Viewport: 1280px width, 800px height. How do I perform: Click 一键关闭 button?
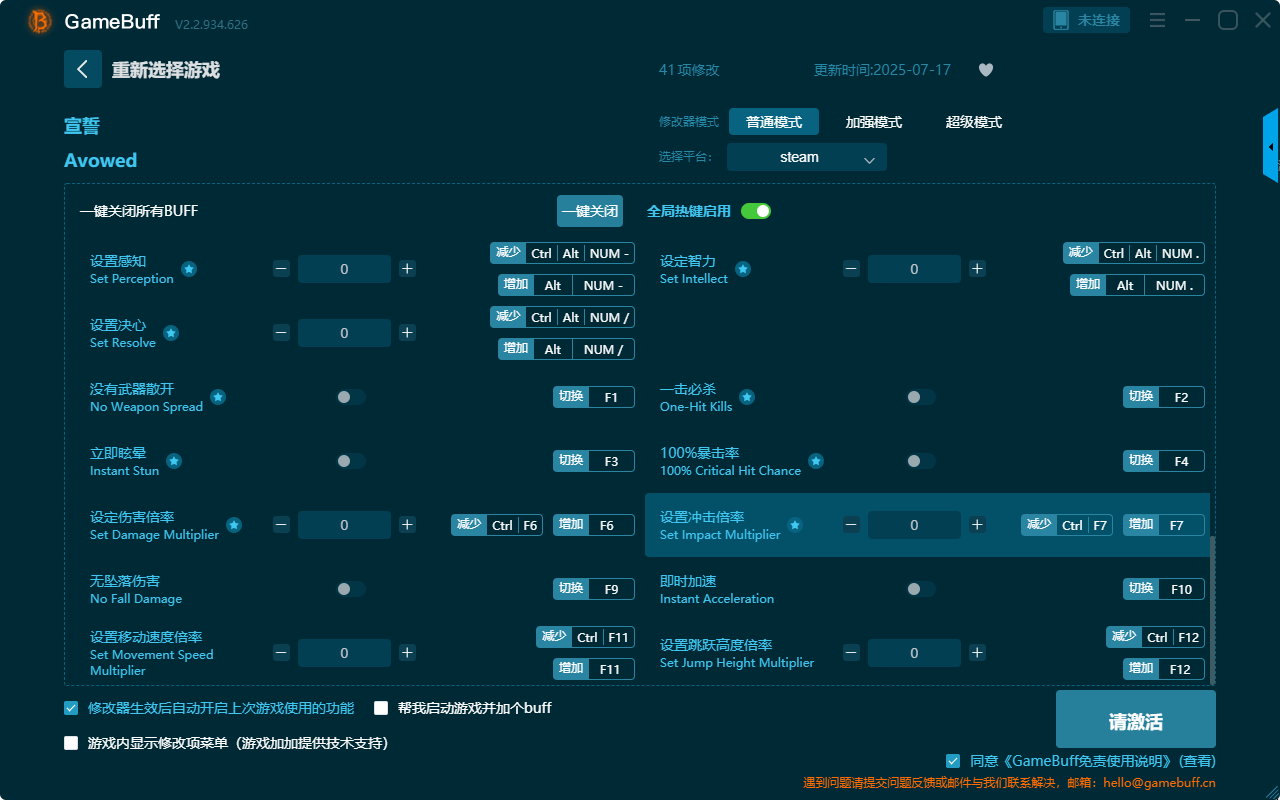click(590, 211)
